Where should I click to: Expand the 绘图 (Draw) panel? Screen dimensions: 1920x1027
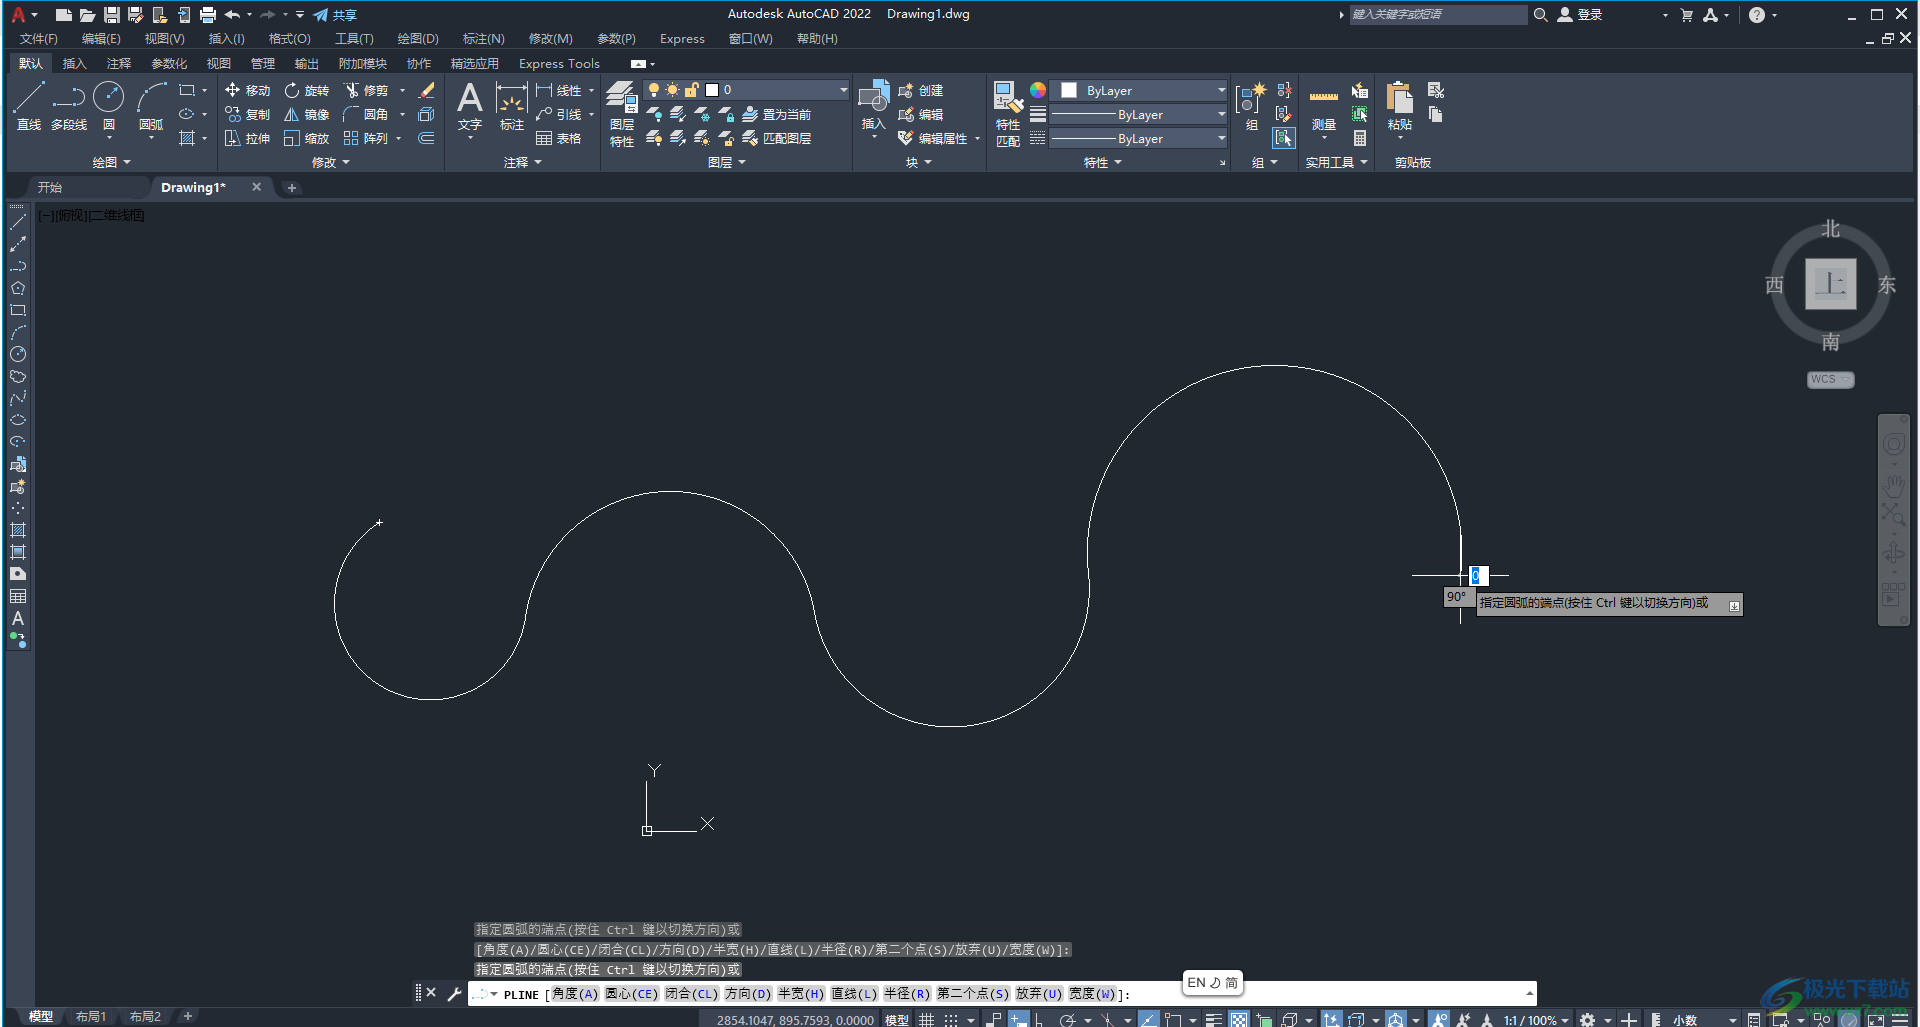coord(111,162)
